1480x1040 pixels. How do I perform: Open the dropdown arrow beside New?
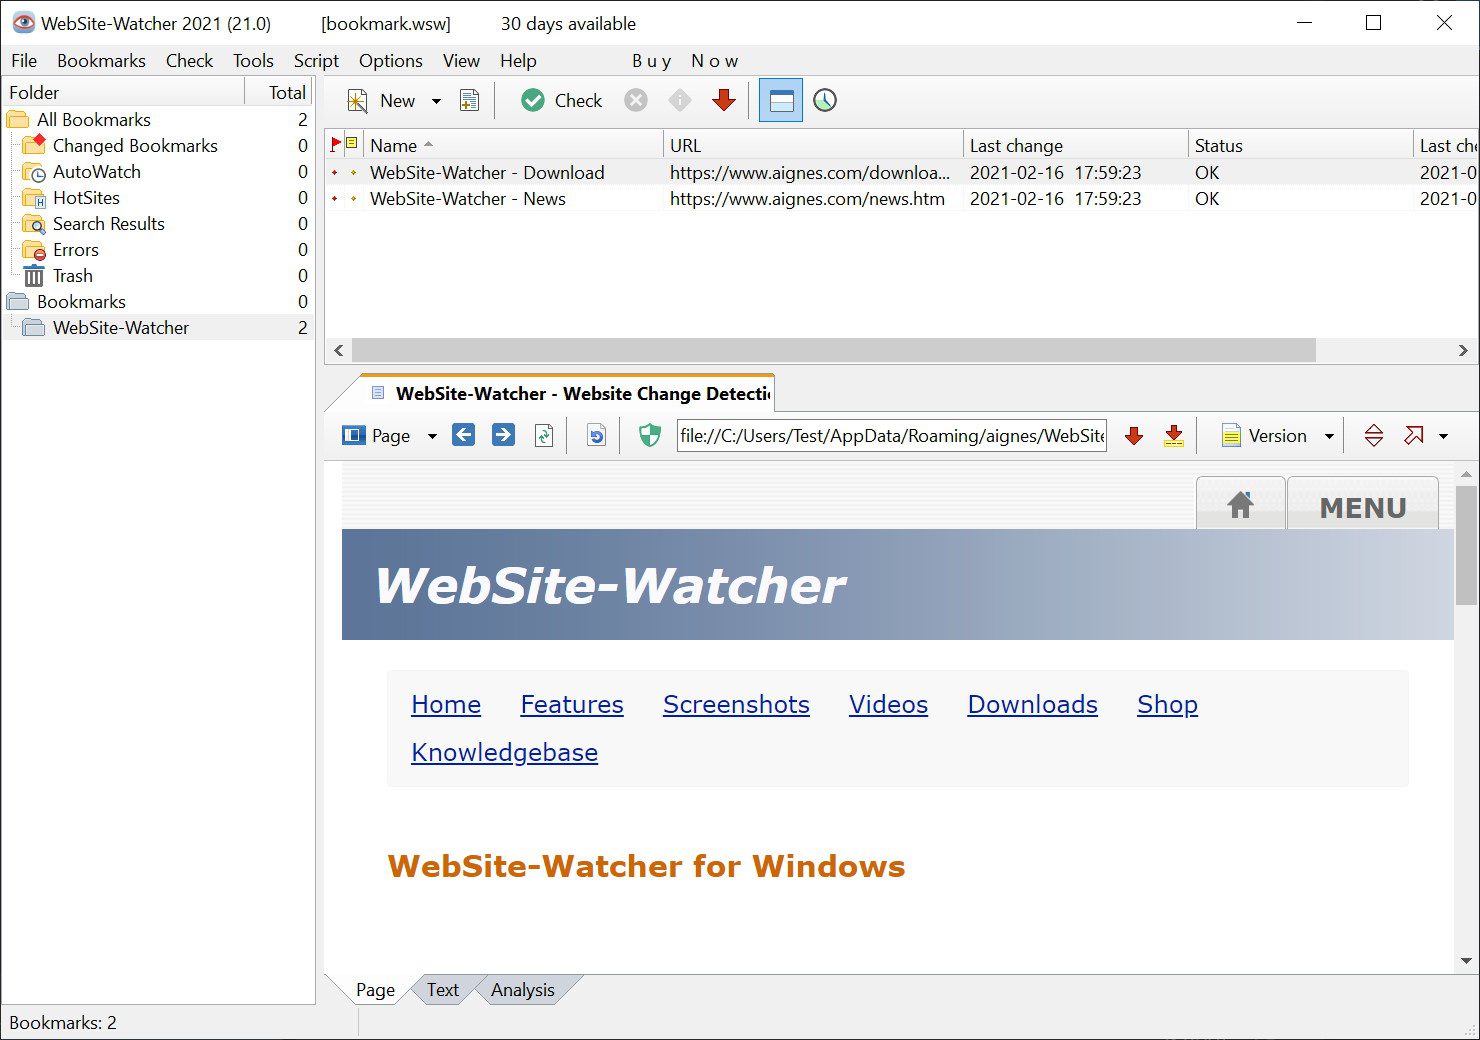(x=436, y=101)
